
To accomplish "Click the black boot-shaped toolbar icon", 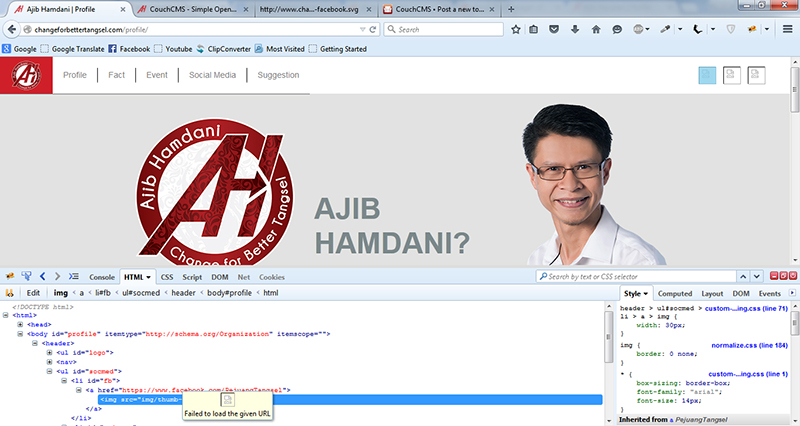I will tap(697, 30).
